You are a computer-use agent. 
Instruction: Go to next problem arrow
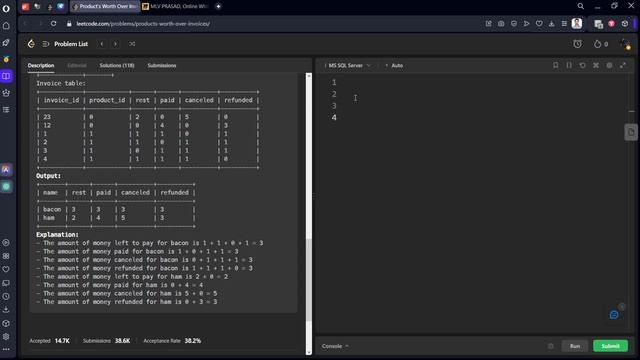click(115, 44)
